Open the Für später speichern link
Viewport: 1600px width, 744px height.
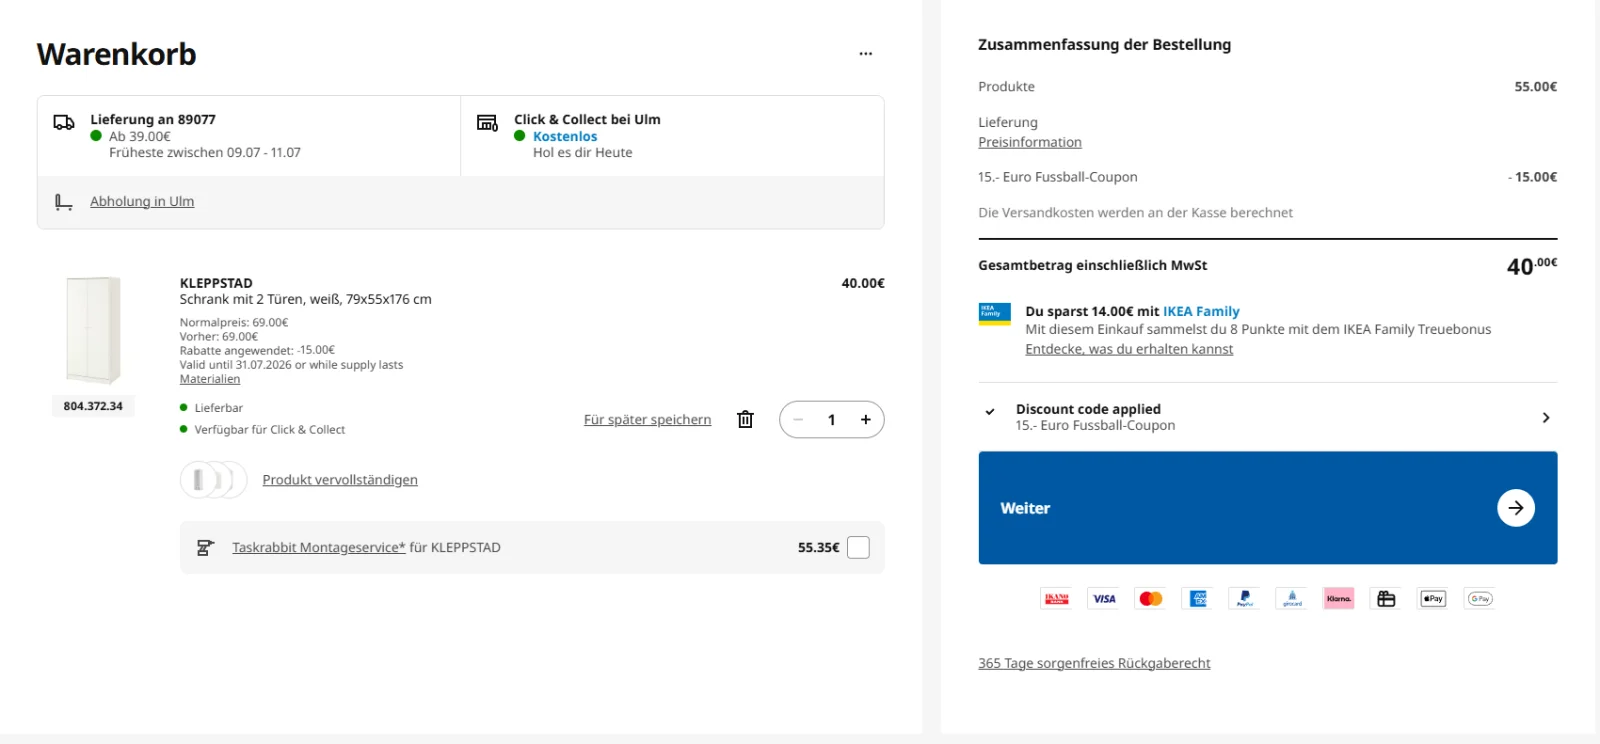647,420
